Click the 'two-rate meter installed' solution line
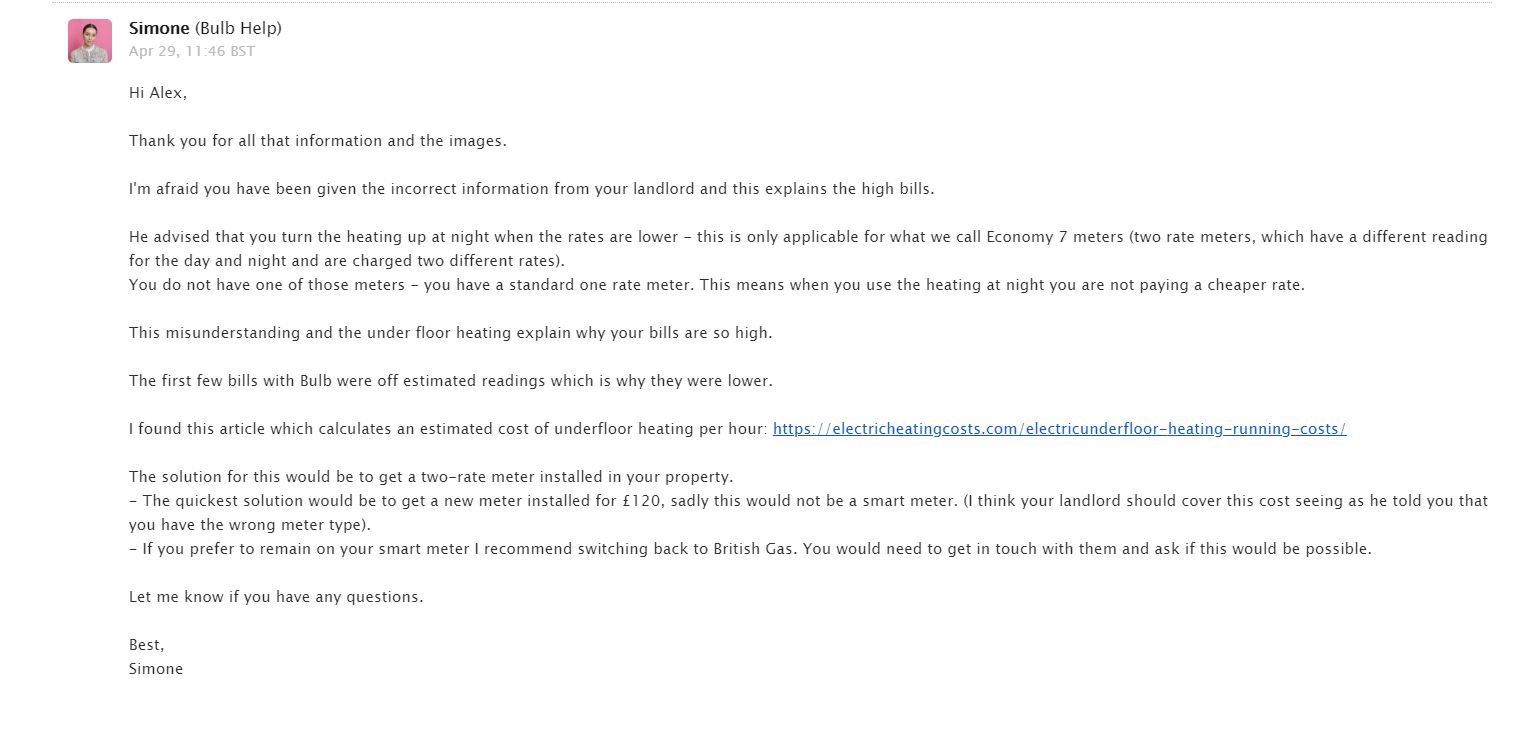The width and height of the screenshot is (1518, 739). coord(431,477)
